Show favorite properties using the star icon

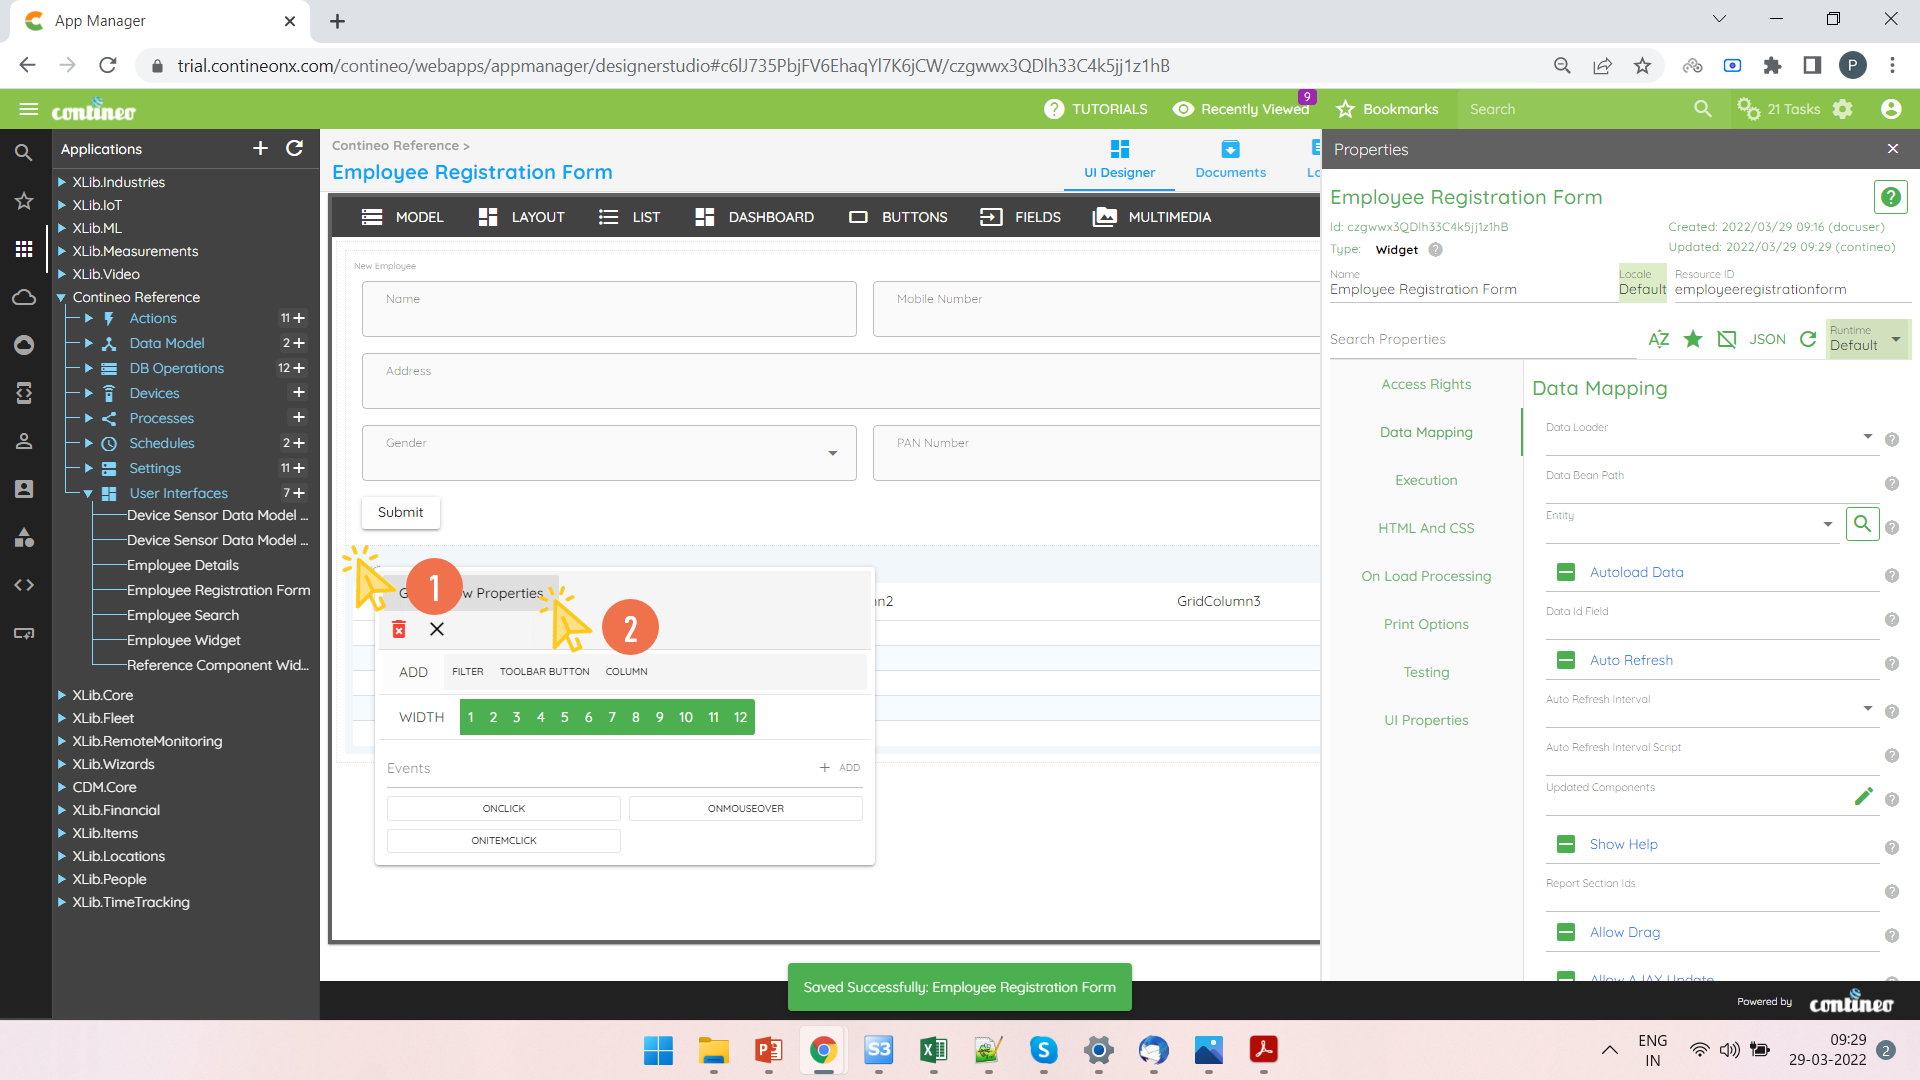click(1693, 339)
